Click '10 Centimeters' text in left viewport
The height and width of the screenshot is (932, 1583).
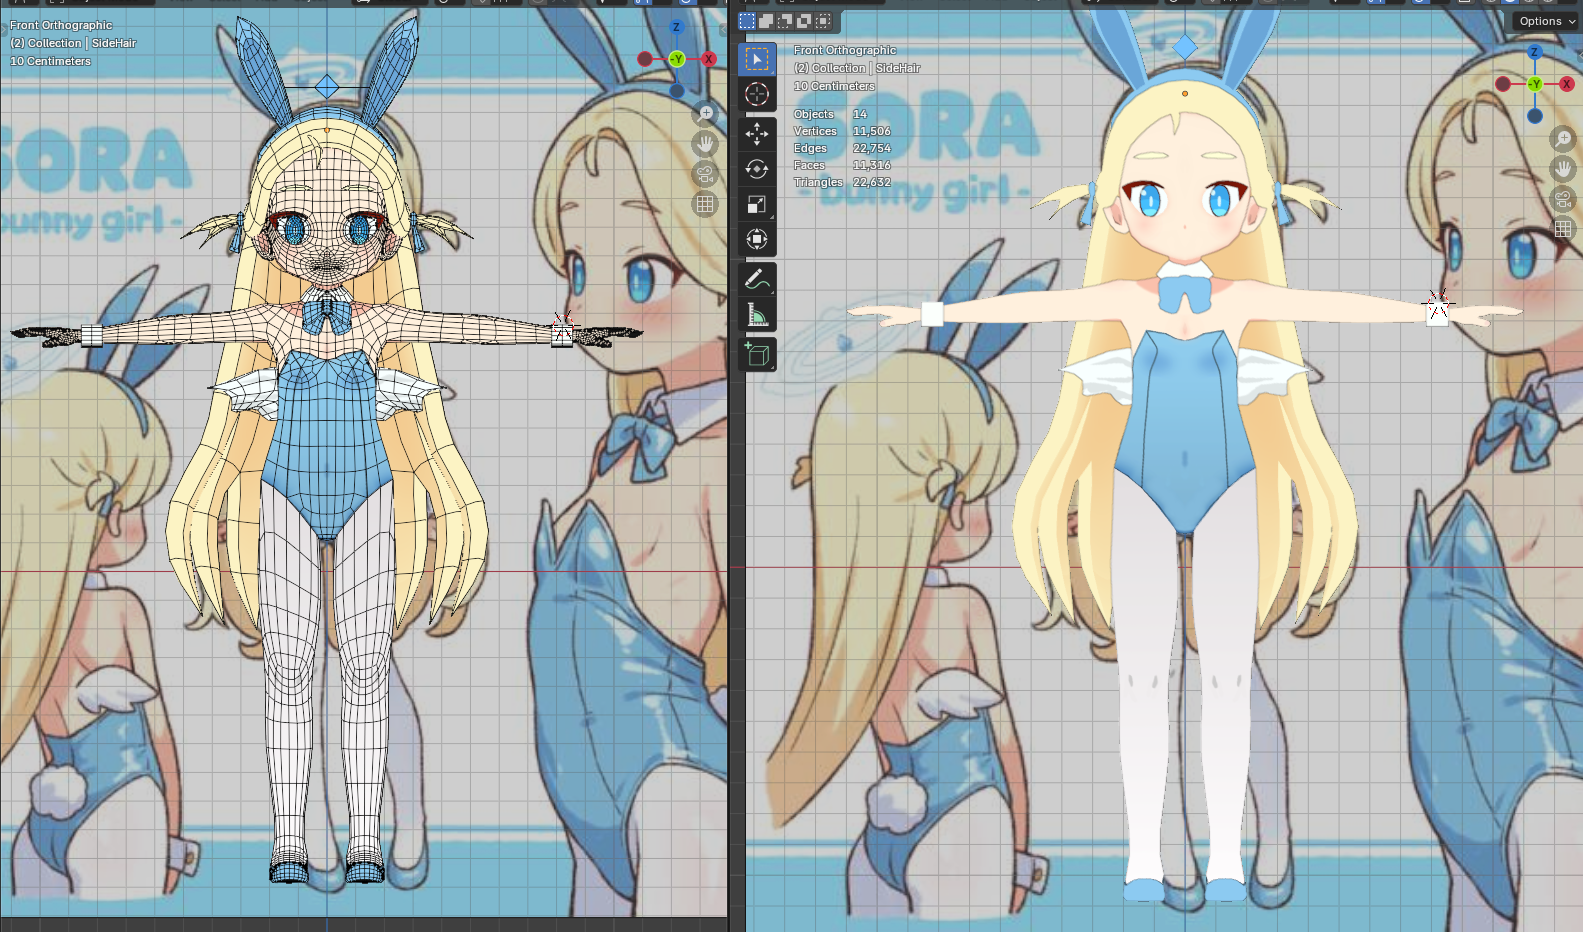tap(50, 61)
